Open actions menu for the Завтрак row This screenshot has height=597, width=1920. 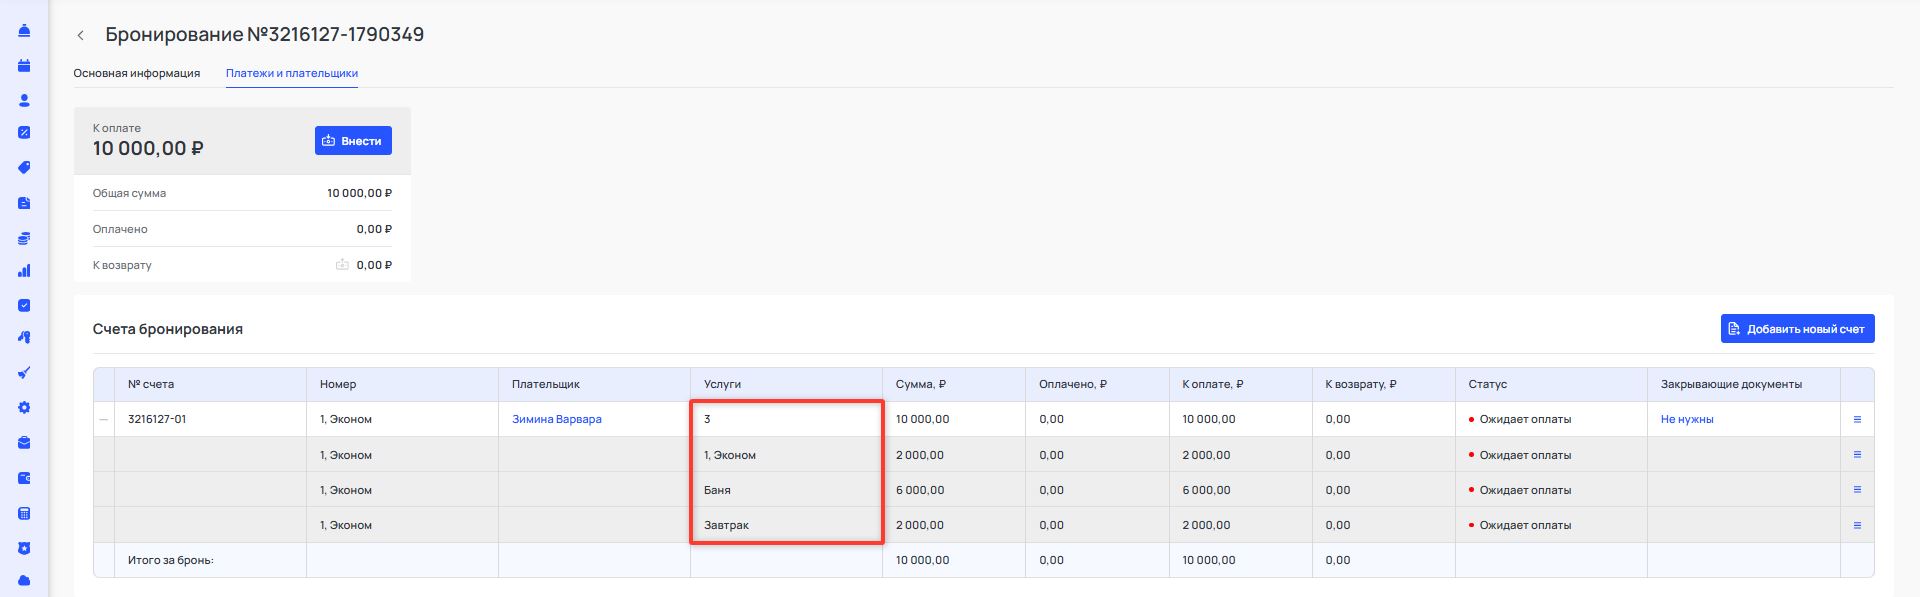coord(1857,525)
